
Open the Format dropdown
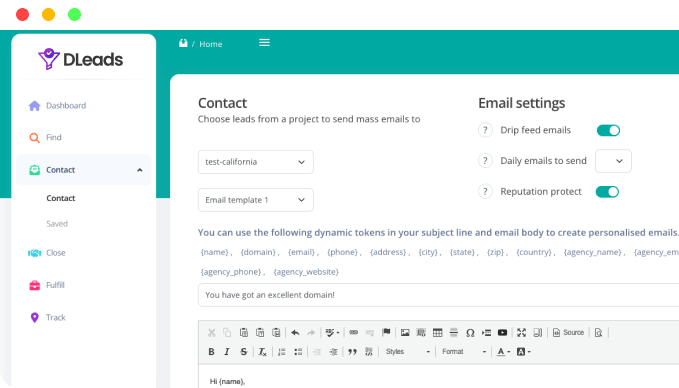tap(464, 352)
